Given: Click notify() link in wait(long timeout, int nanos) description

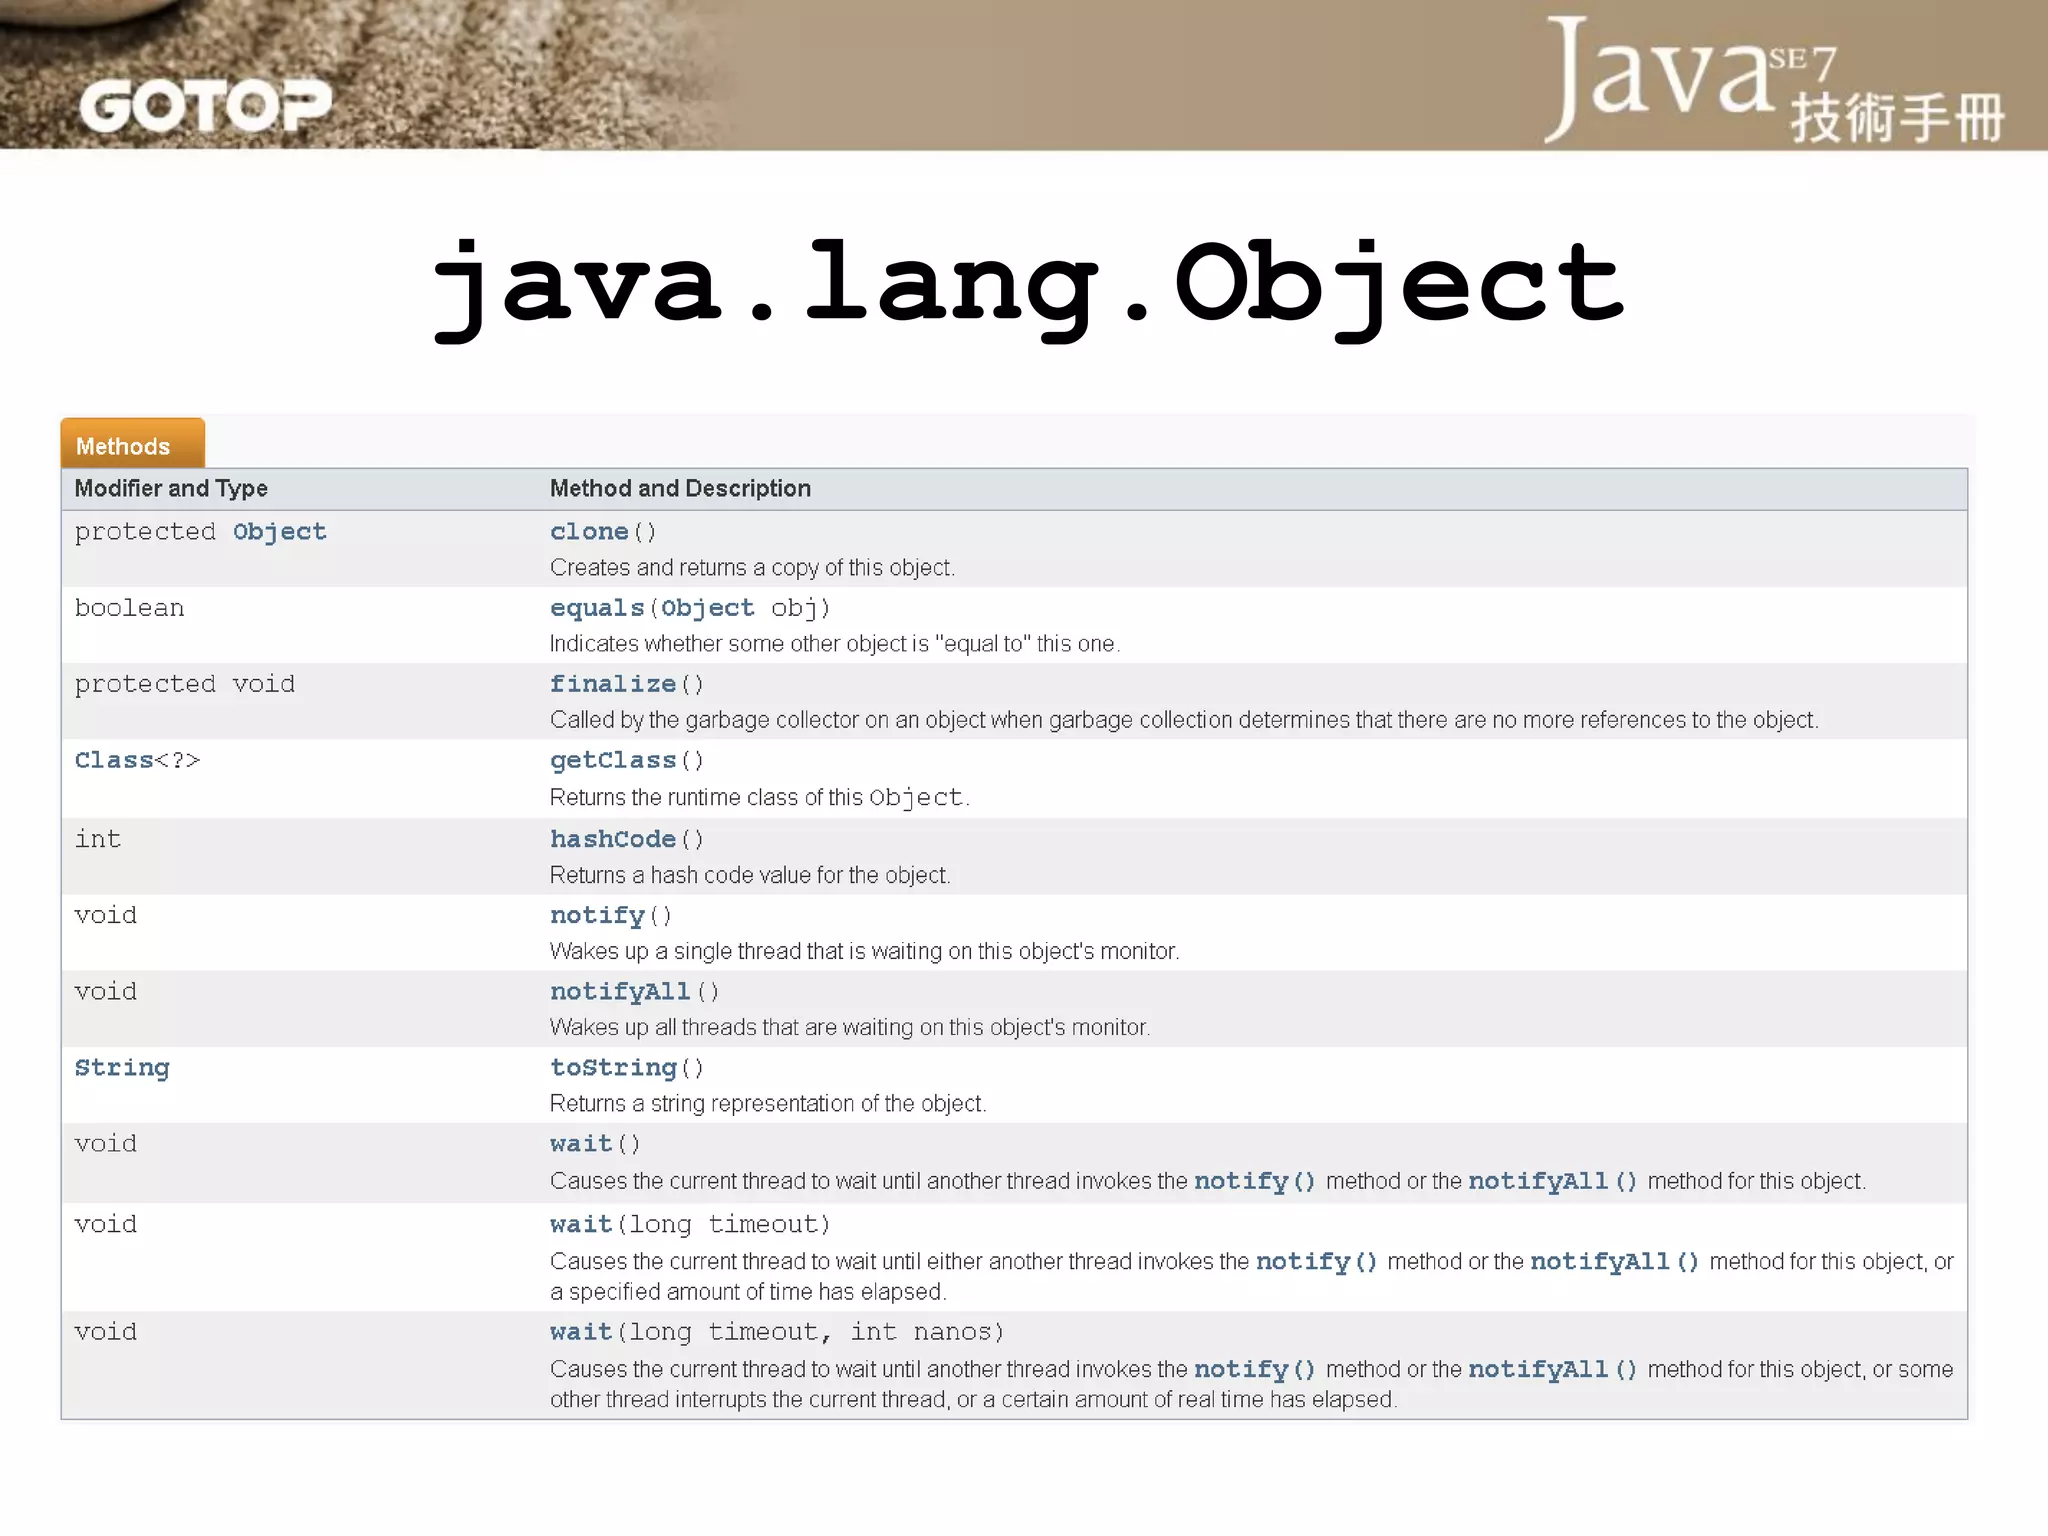Looking at the screenshot, I should pos(1255,1369).
